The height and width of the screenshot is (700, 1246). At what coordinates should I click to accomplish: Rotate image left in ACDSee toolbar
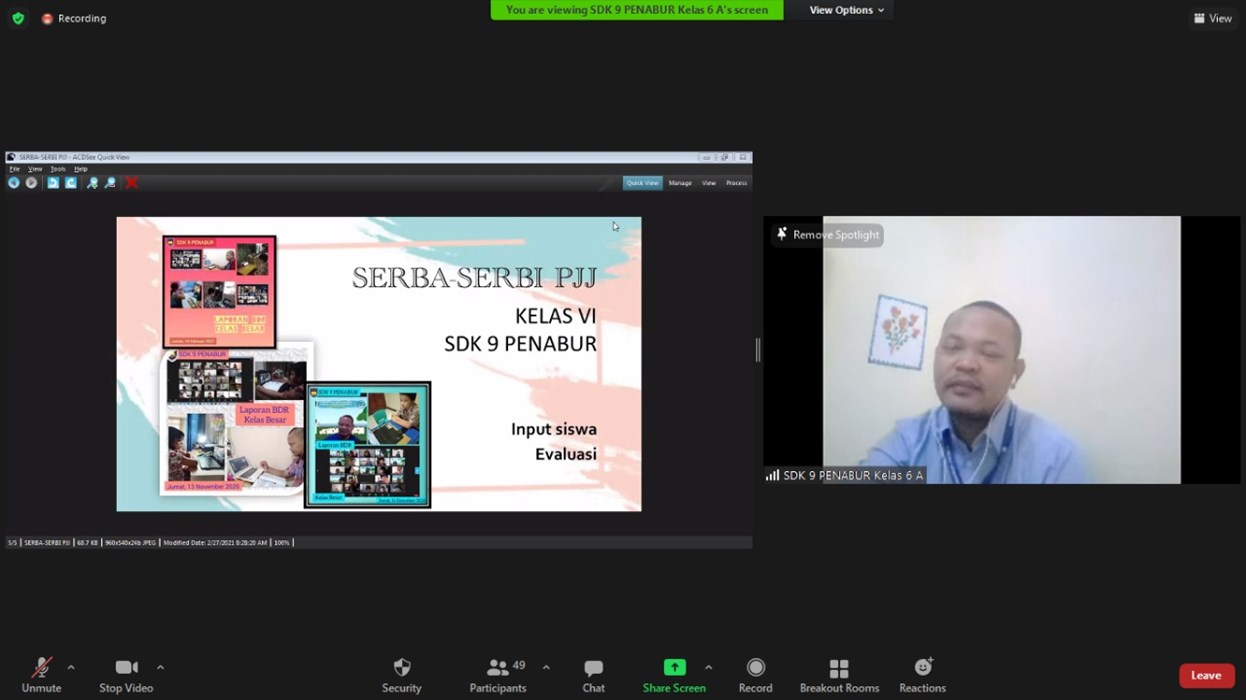click(x=53, y=183)
